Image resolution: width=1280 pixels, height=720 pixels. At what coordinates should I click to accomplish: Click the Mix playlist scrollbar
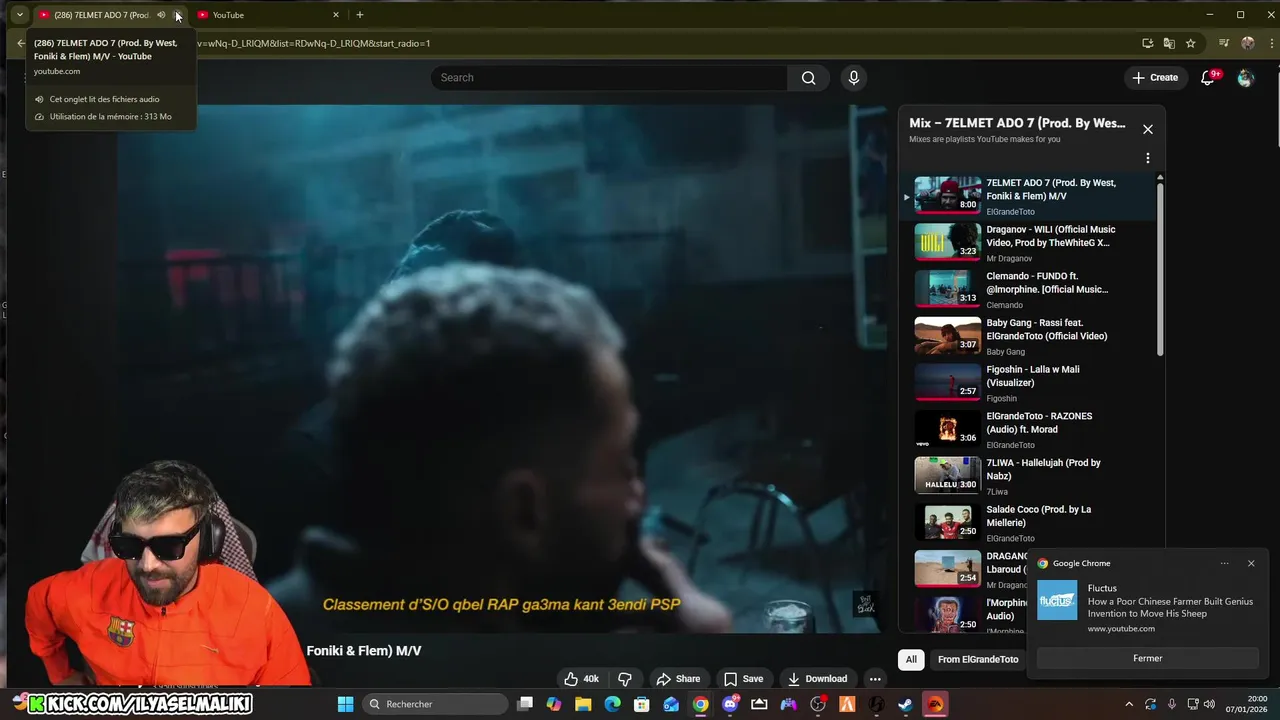[x=1160, y=268]
